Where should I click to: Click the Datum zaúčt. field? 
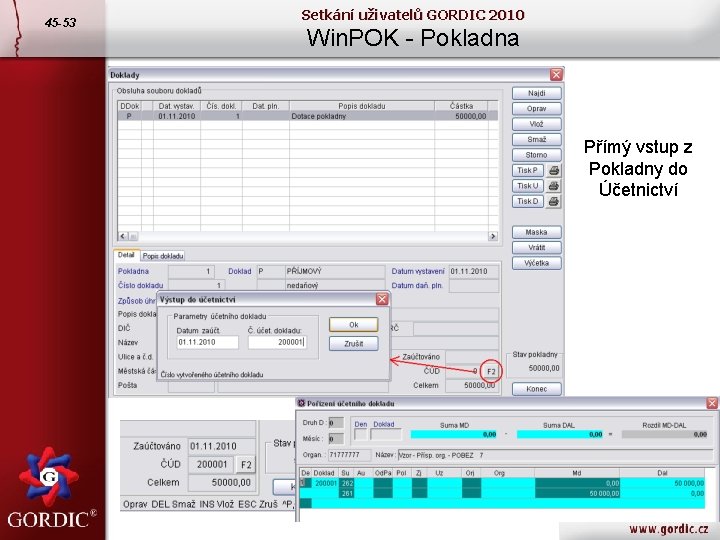[x=208, y=342]
